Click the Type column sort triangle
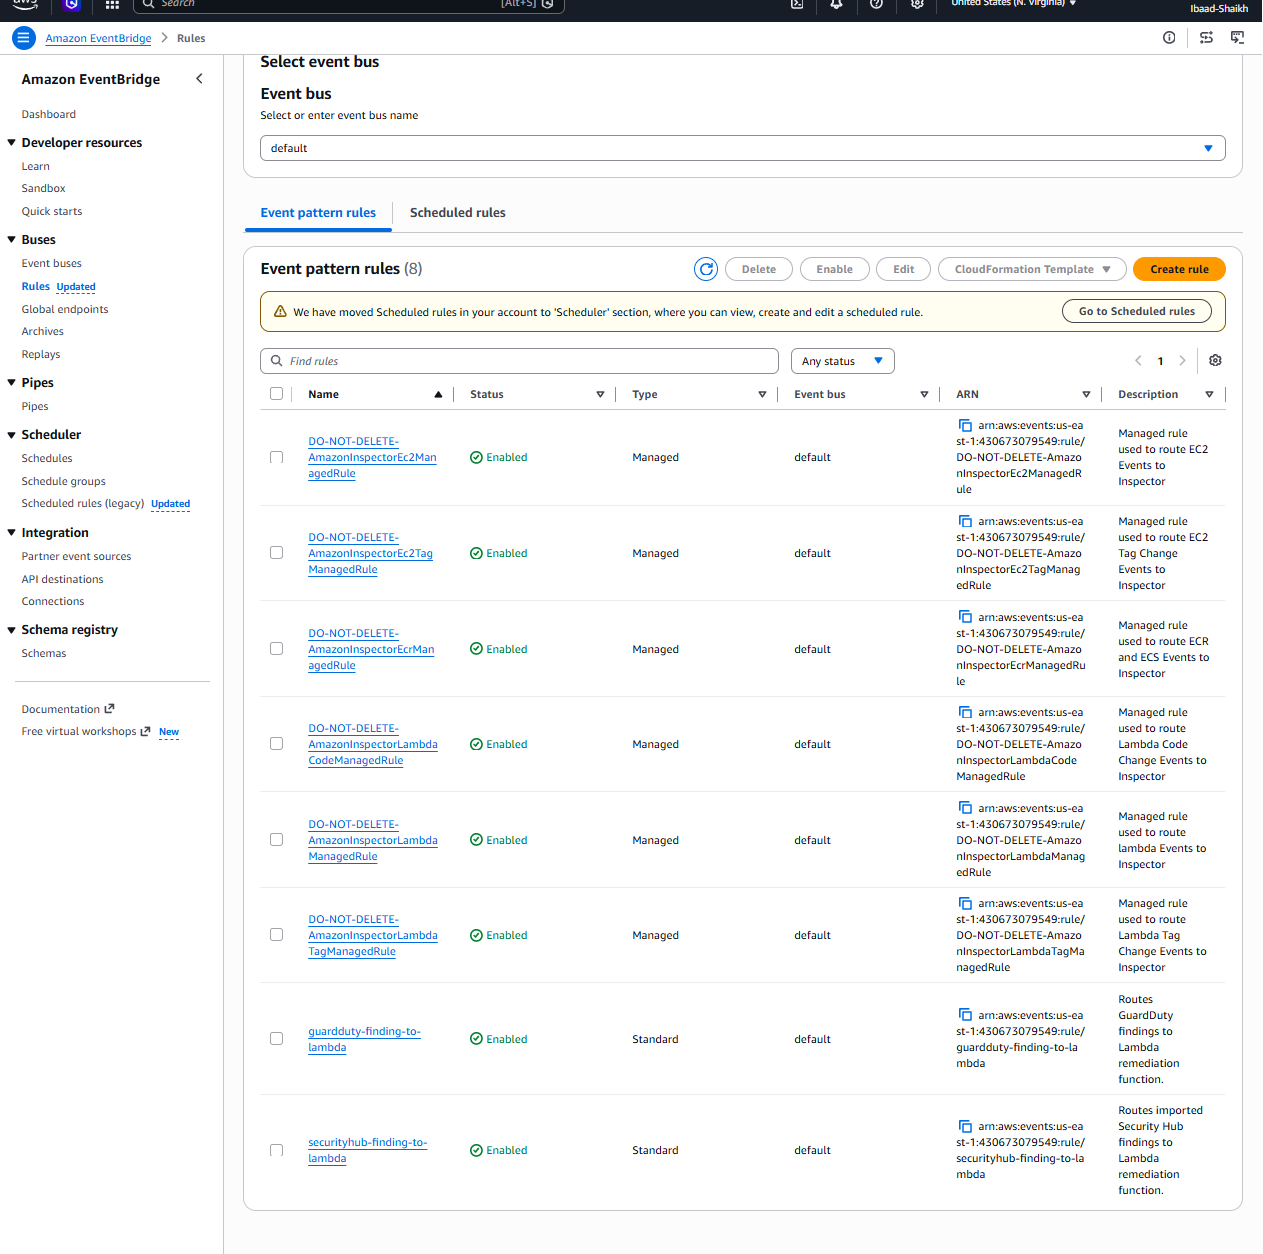 [x=762, y=395]
